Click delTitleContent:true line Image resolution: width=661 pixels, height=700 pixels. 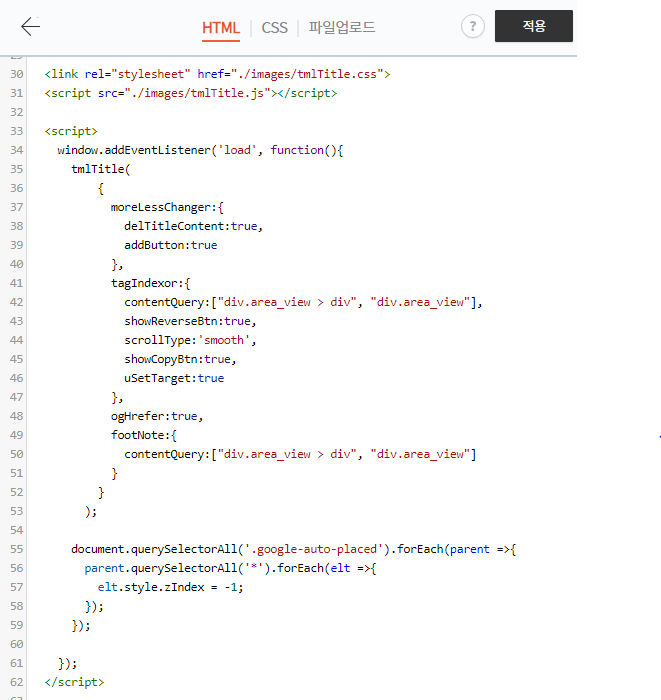click(194, 226)
